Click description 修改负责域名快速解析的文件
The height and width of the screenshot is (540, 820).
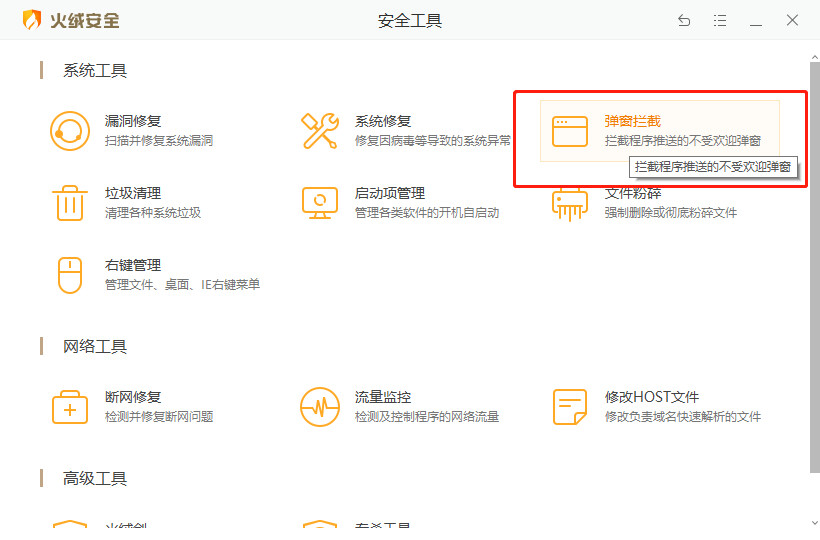click(x=682, y=417)
